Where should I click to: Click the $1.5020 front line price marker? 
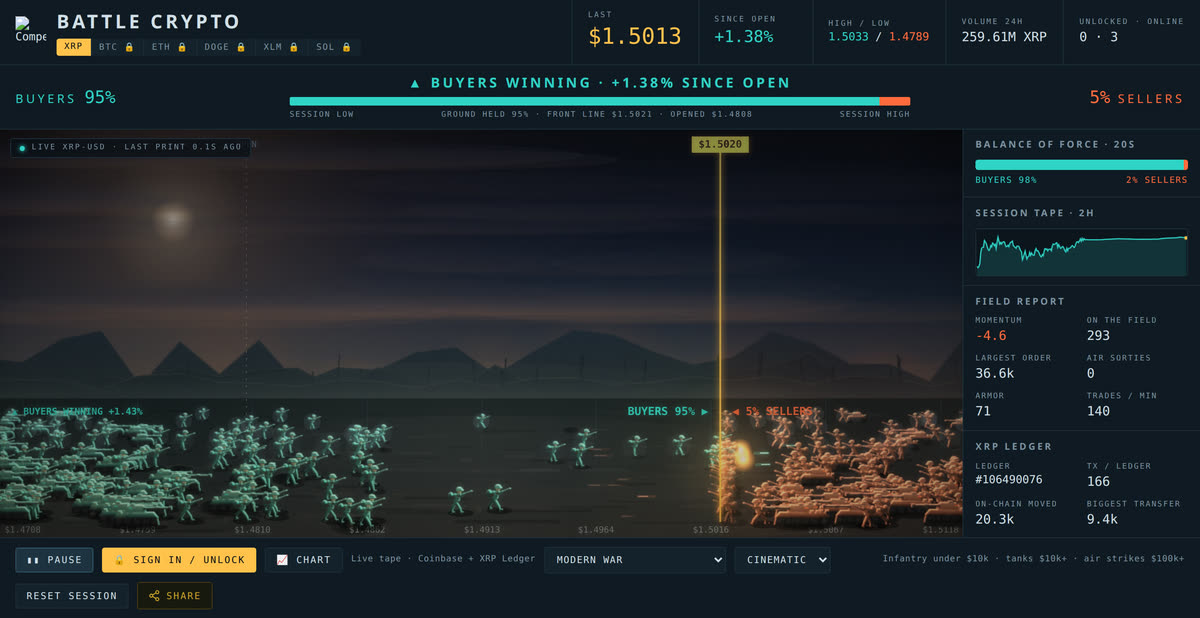720,144
